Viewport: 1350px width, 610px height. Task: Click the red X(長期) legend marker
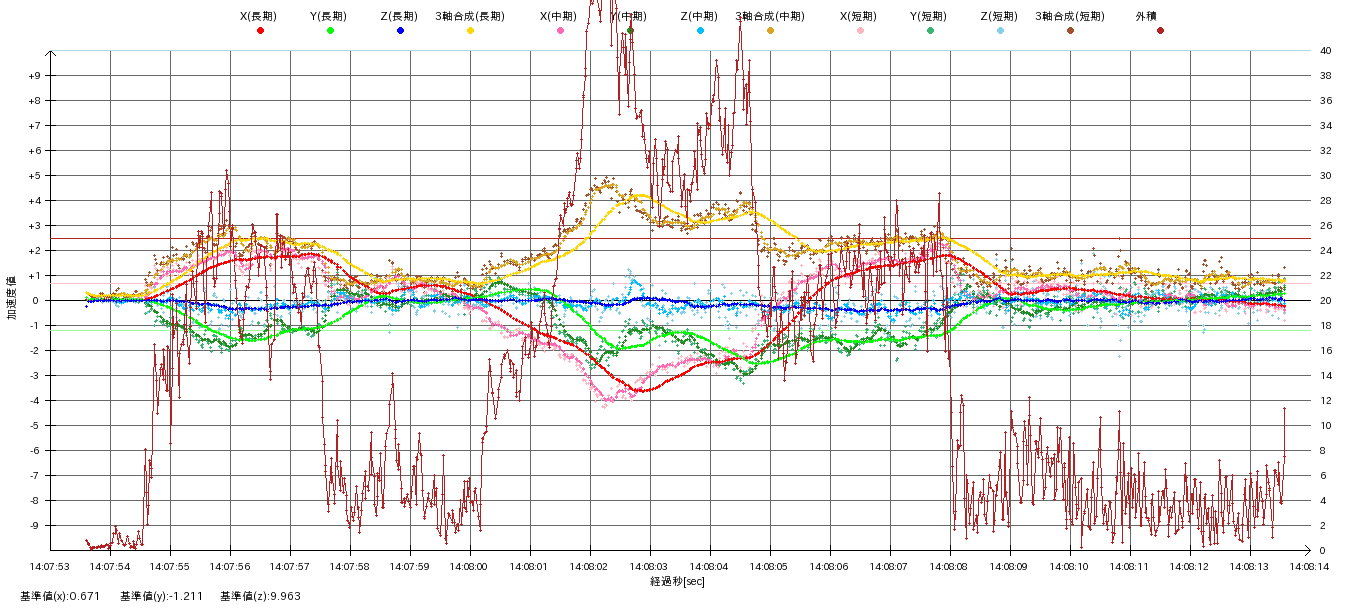[260, 31]
